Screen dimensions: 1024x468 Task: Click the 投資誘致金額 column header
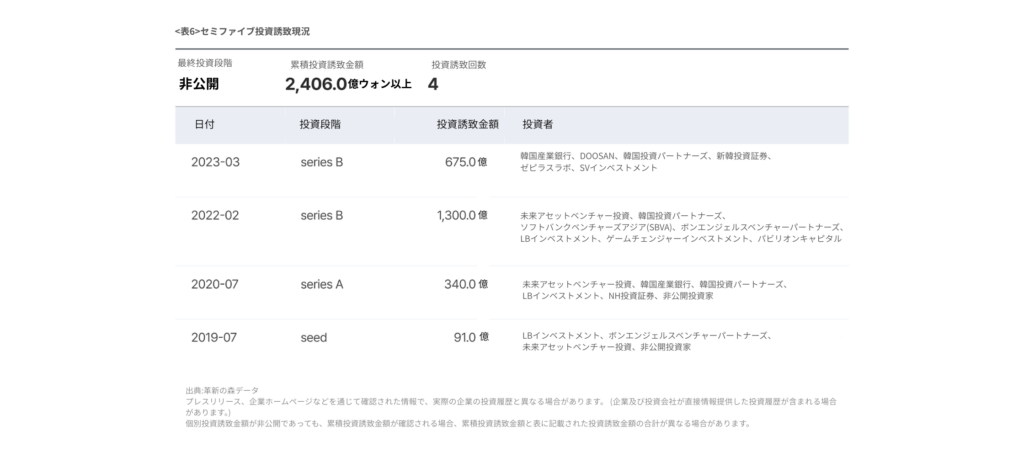click(467, 125)
